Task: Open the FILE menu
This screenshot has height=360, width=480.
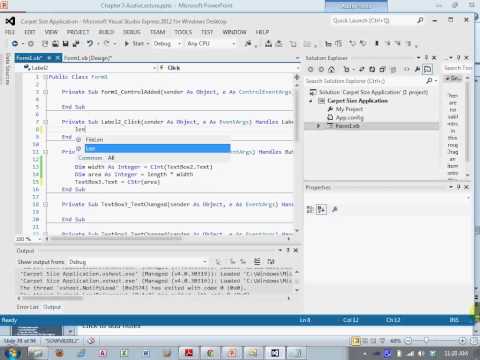Action: (x=10, y=32)
